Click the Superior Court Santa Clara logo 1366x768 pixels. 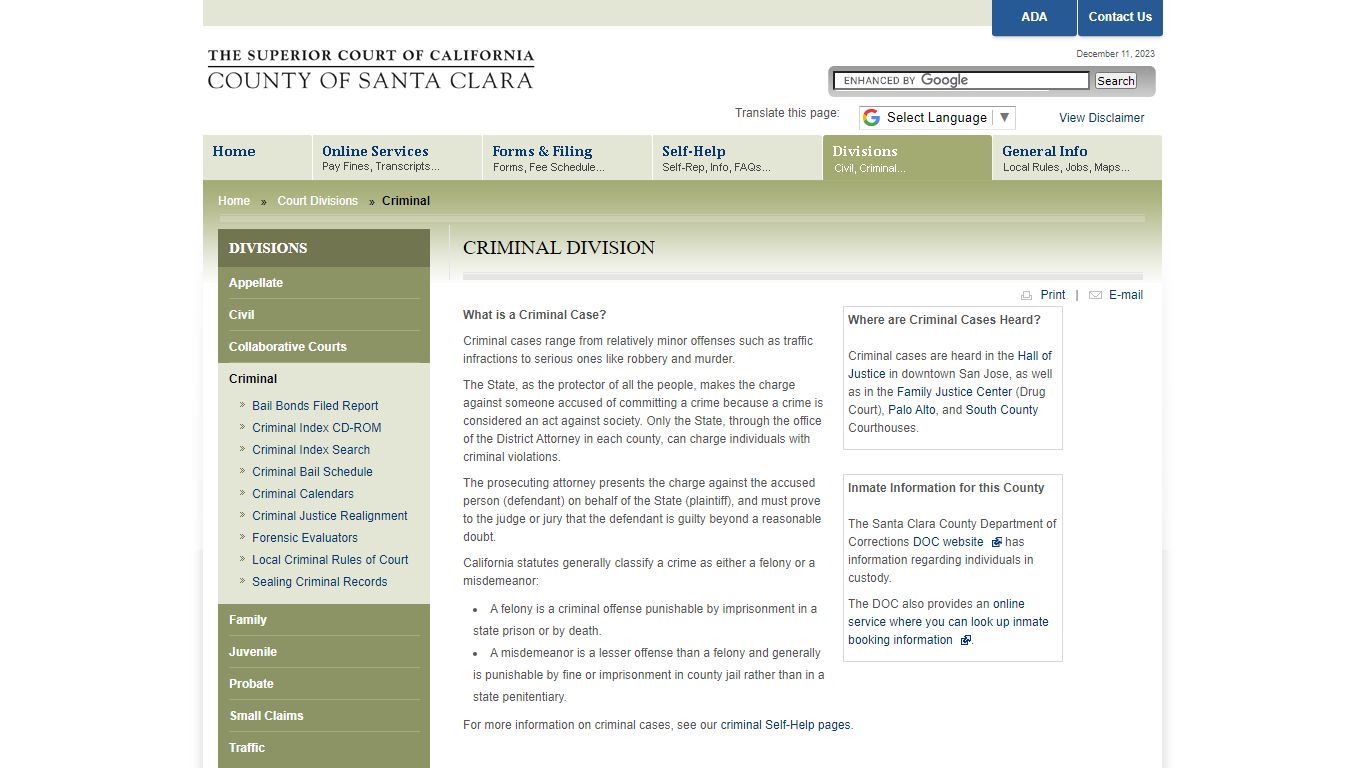(371, 69)
